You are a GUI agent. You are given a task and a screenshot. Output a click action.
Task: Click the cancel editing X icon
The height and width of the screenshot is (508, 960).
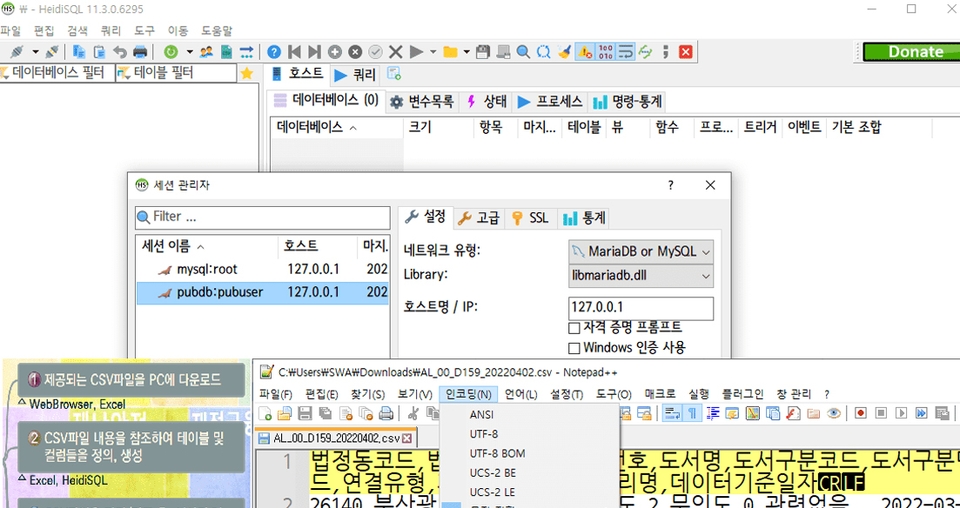[396, 52]
